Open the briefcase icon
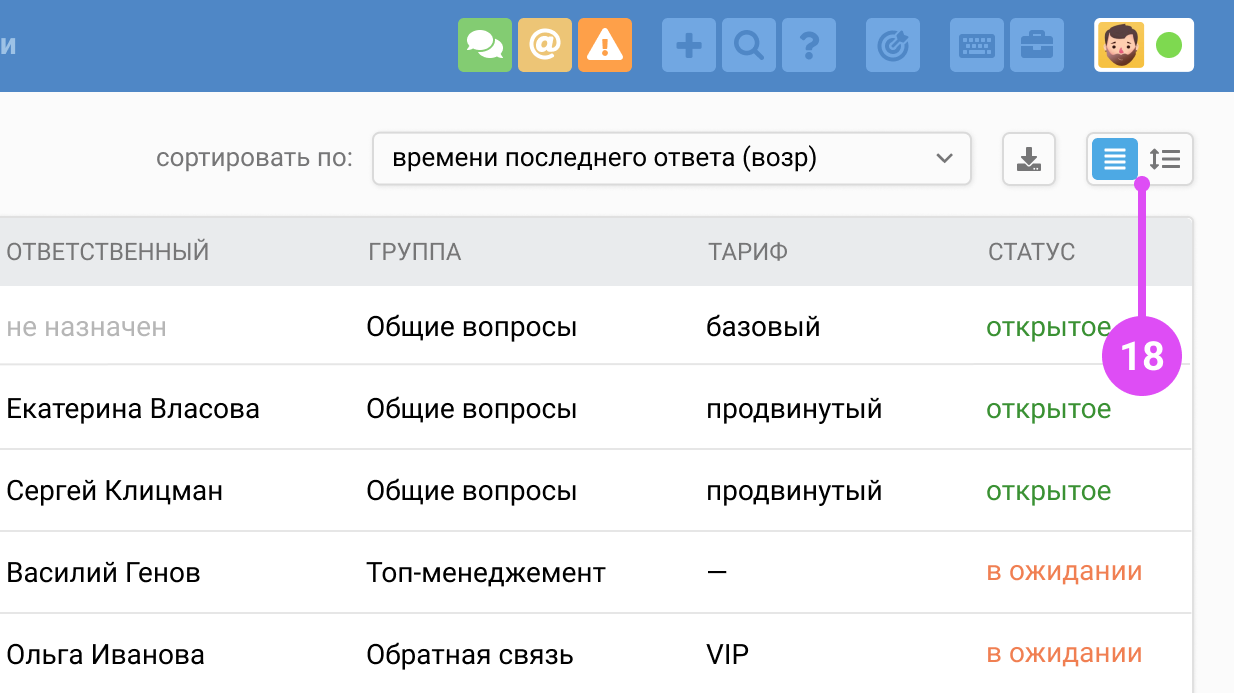Viewport: 1234px width, 693px height. click(x=1036, y=45)
